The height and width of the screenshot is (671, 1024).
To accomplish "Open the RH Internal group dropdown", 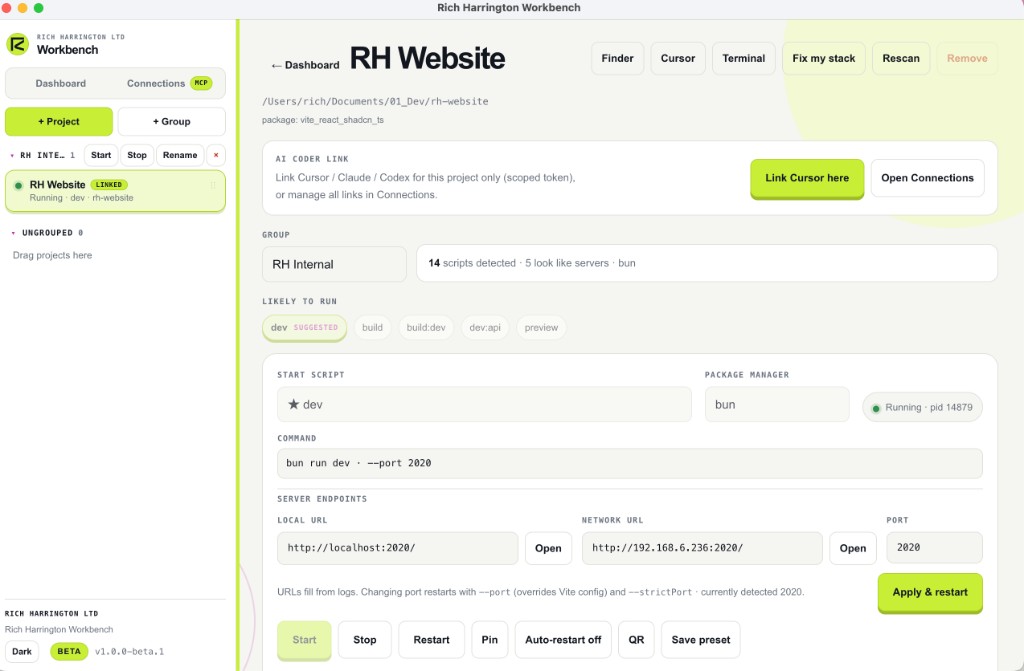I will point(334,264).
